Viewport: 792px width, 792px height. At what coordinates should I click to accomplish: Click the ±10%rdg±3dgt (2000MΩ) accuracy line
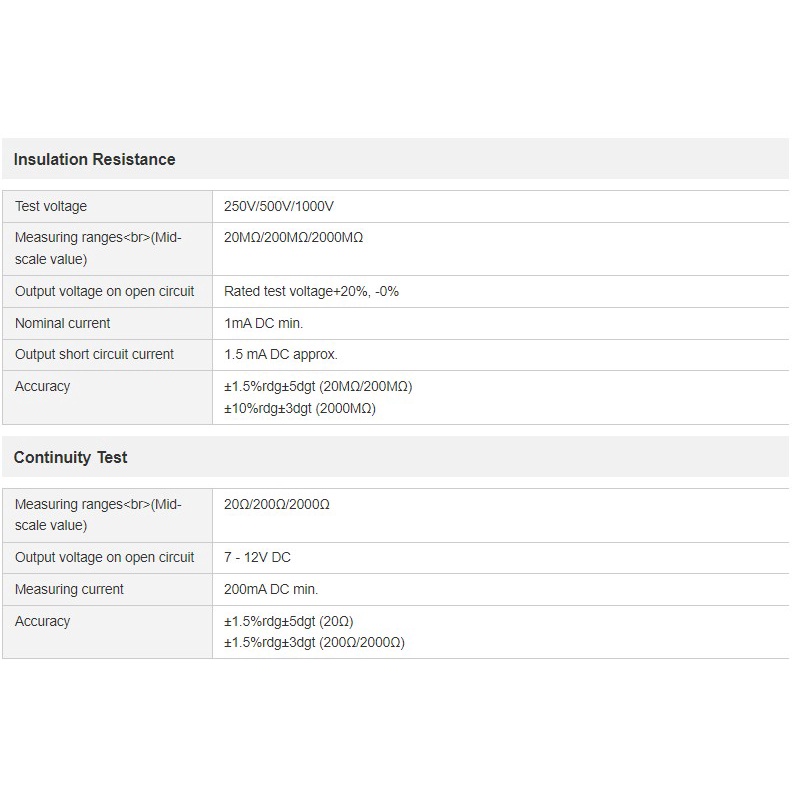coord(300,408)
